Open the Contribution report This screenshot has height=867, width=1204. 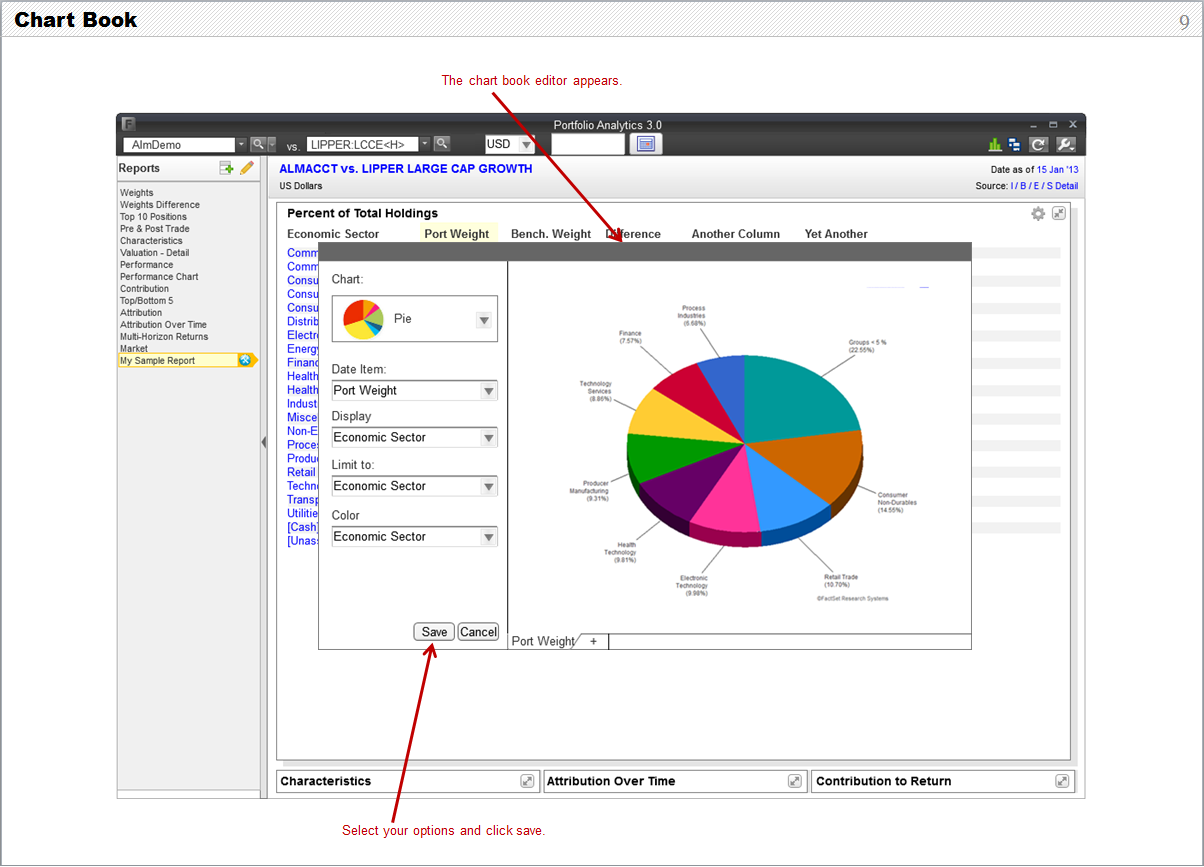(144, 289)
